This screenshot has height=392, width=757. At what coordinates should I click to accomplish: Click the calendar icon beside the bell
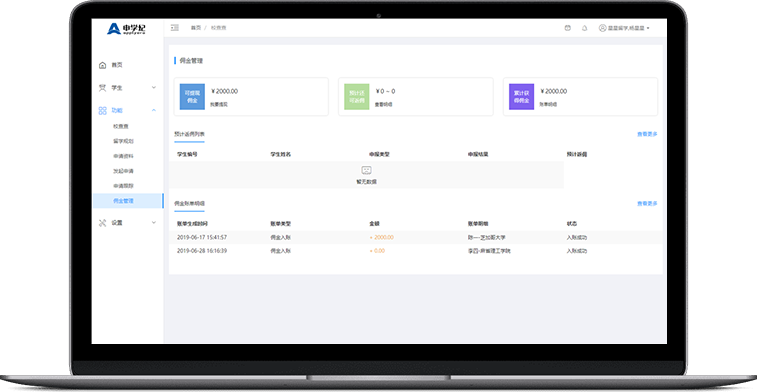click(568, 28)
